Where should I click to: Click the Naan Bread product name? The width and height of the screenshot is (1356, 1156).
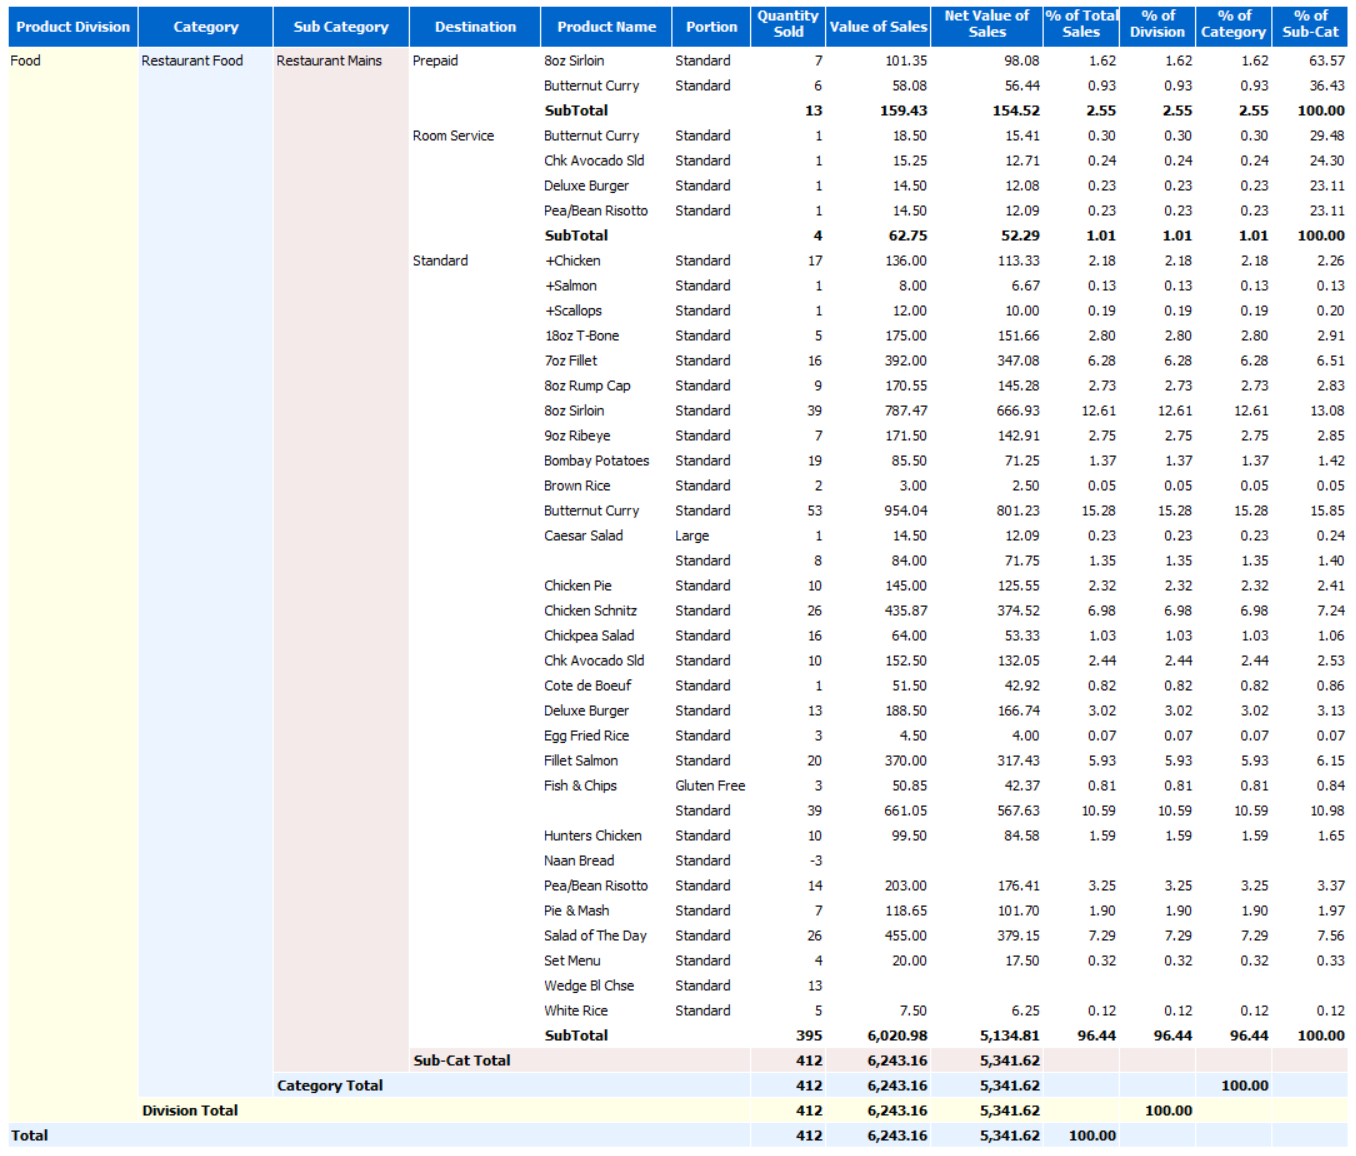click(579, 861)
